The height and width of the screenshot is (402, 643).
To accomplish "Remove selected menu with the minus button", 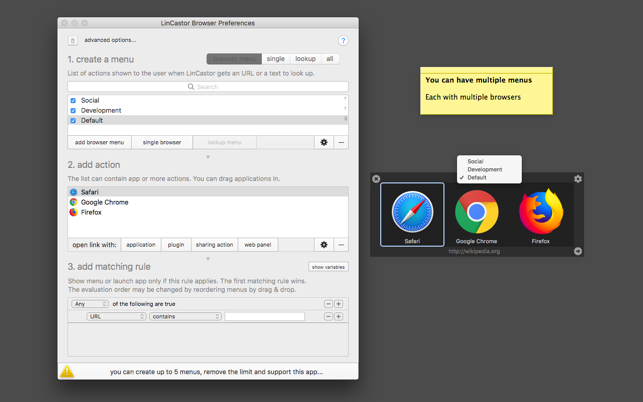I will point(341,142).
